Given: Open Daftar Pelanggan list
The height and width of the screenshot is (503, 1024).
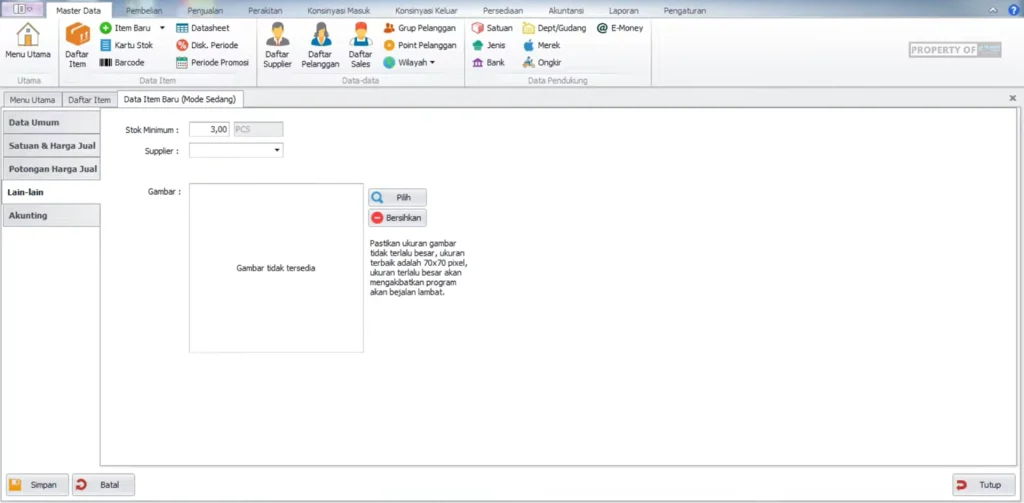Looking at the screenshot, I should (x=321, y=44).
